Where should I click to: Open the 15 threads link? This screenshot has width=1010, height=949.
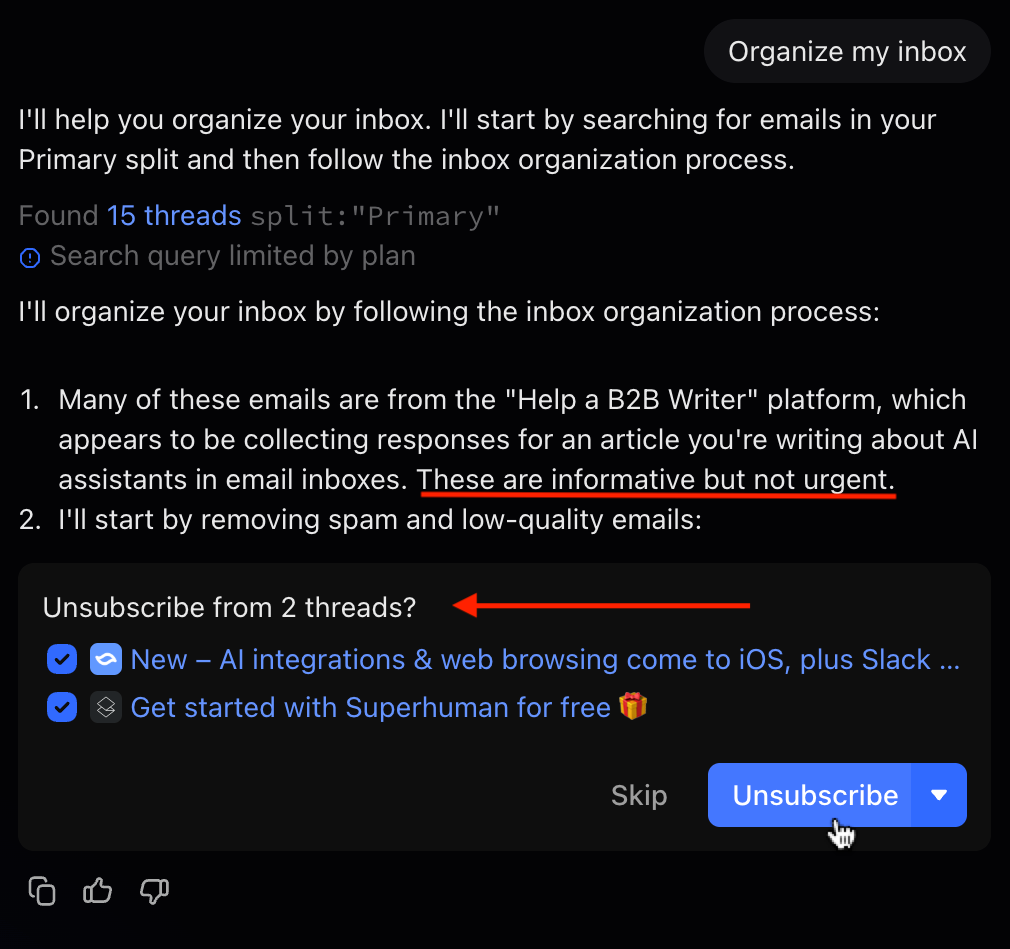point(174,215)
